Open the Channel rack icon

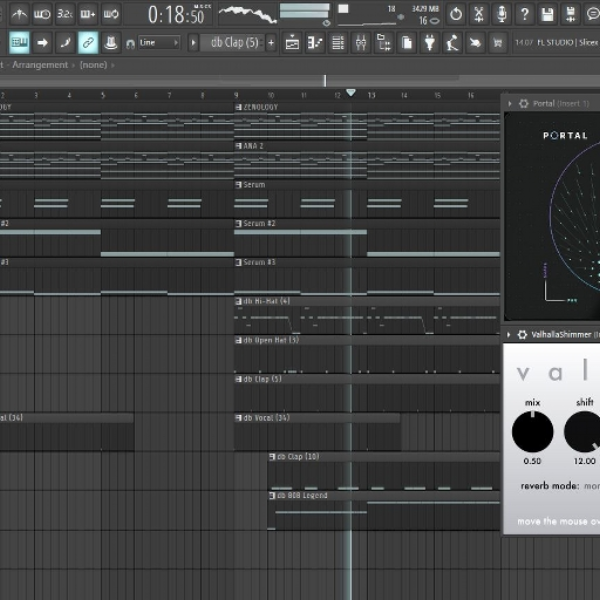pyautogui.click(x=338, y=42)
